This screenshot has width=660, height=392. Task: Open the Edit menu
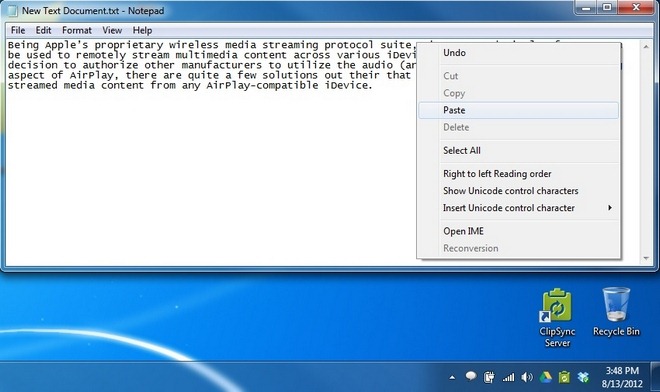43,30
